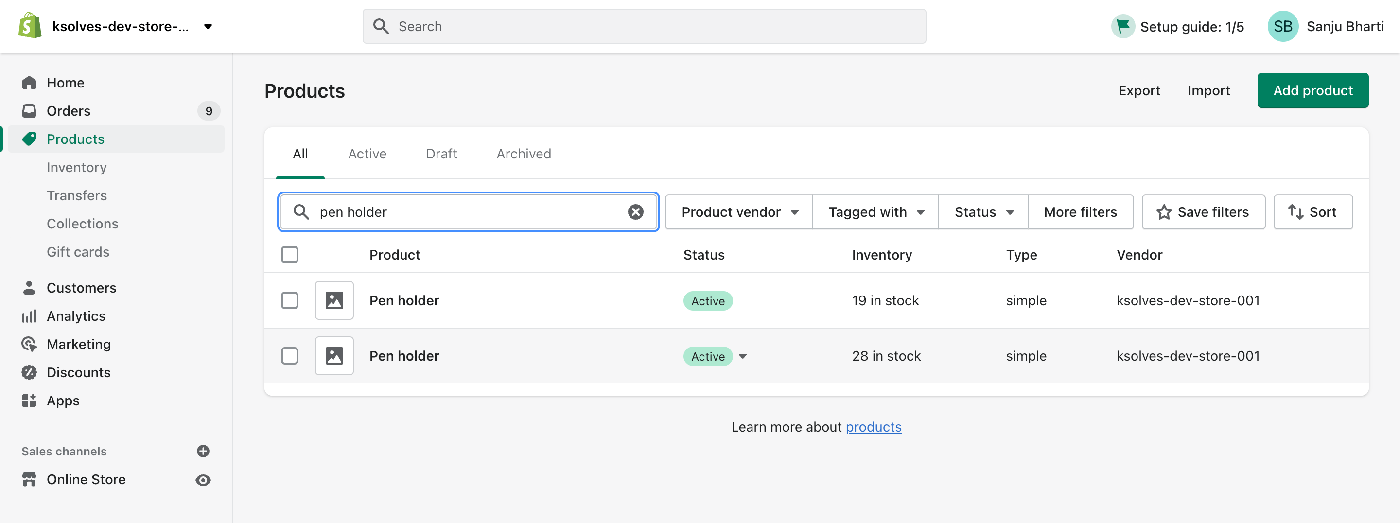Check the 19 in stock Pen holder row
Viewport: 1400px width, 523px height.
coord(290,300)
